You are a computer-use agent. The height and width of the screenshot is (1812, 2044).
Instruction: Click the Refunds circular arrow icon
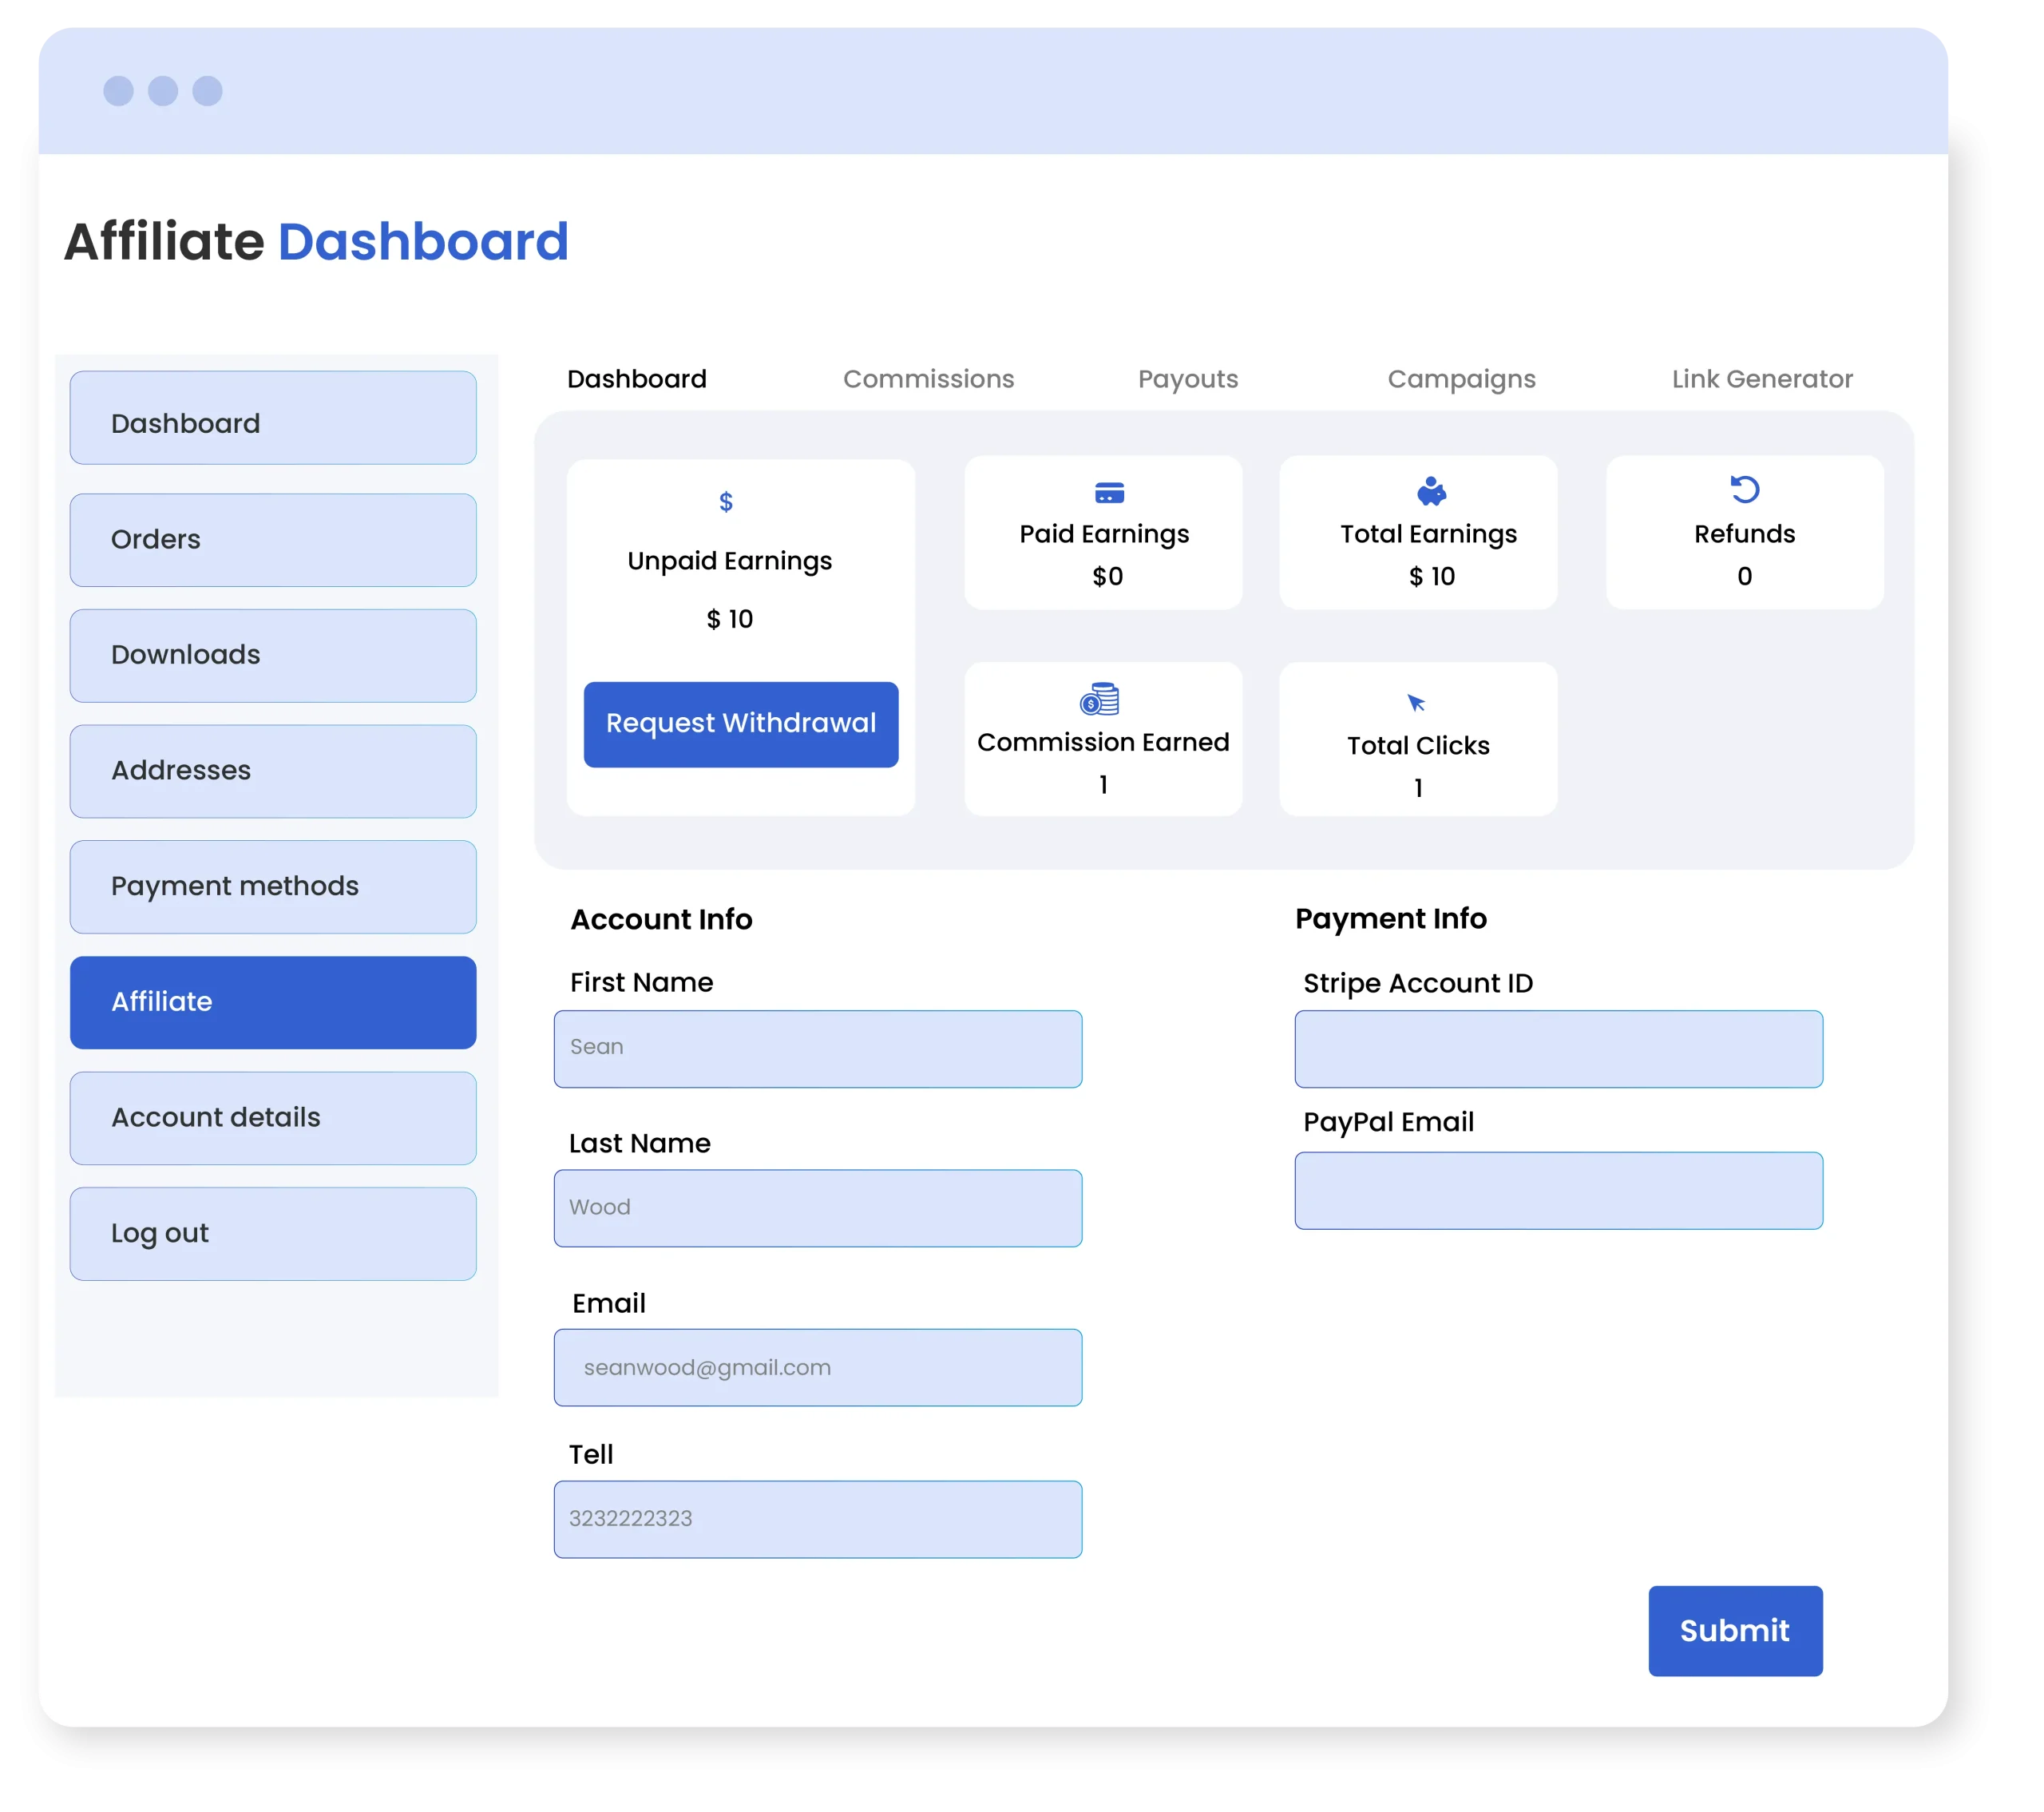pyautogui.click(x=1744, y=489)
